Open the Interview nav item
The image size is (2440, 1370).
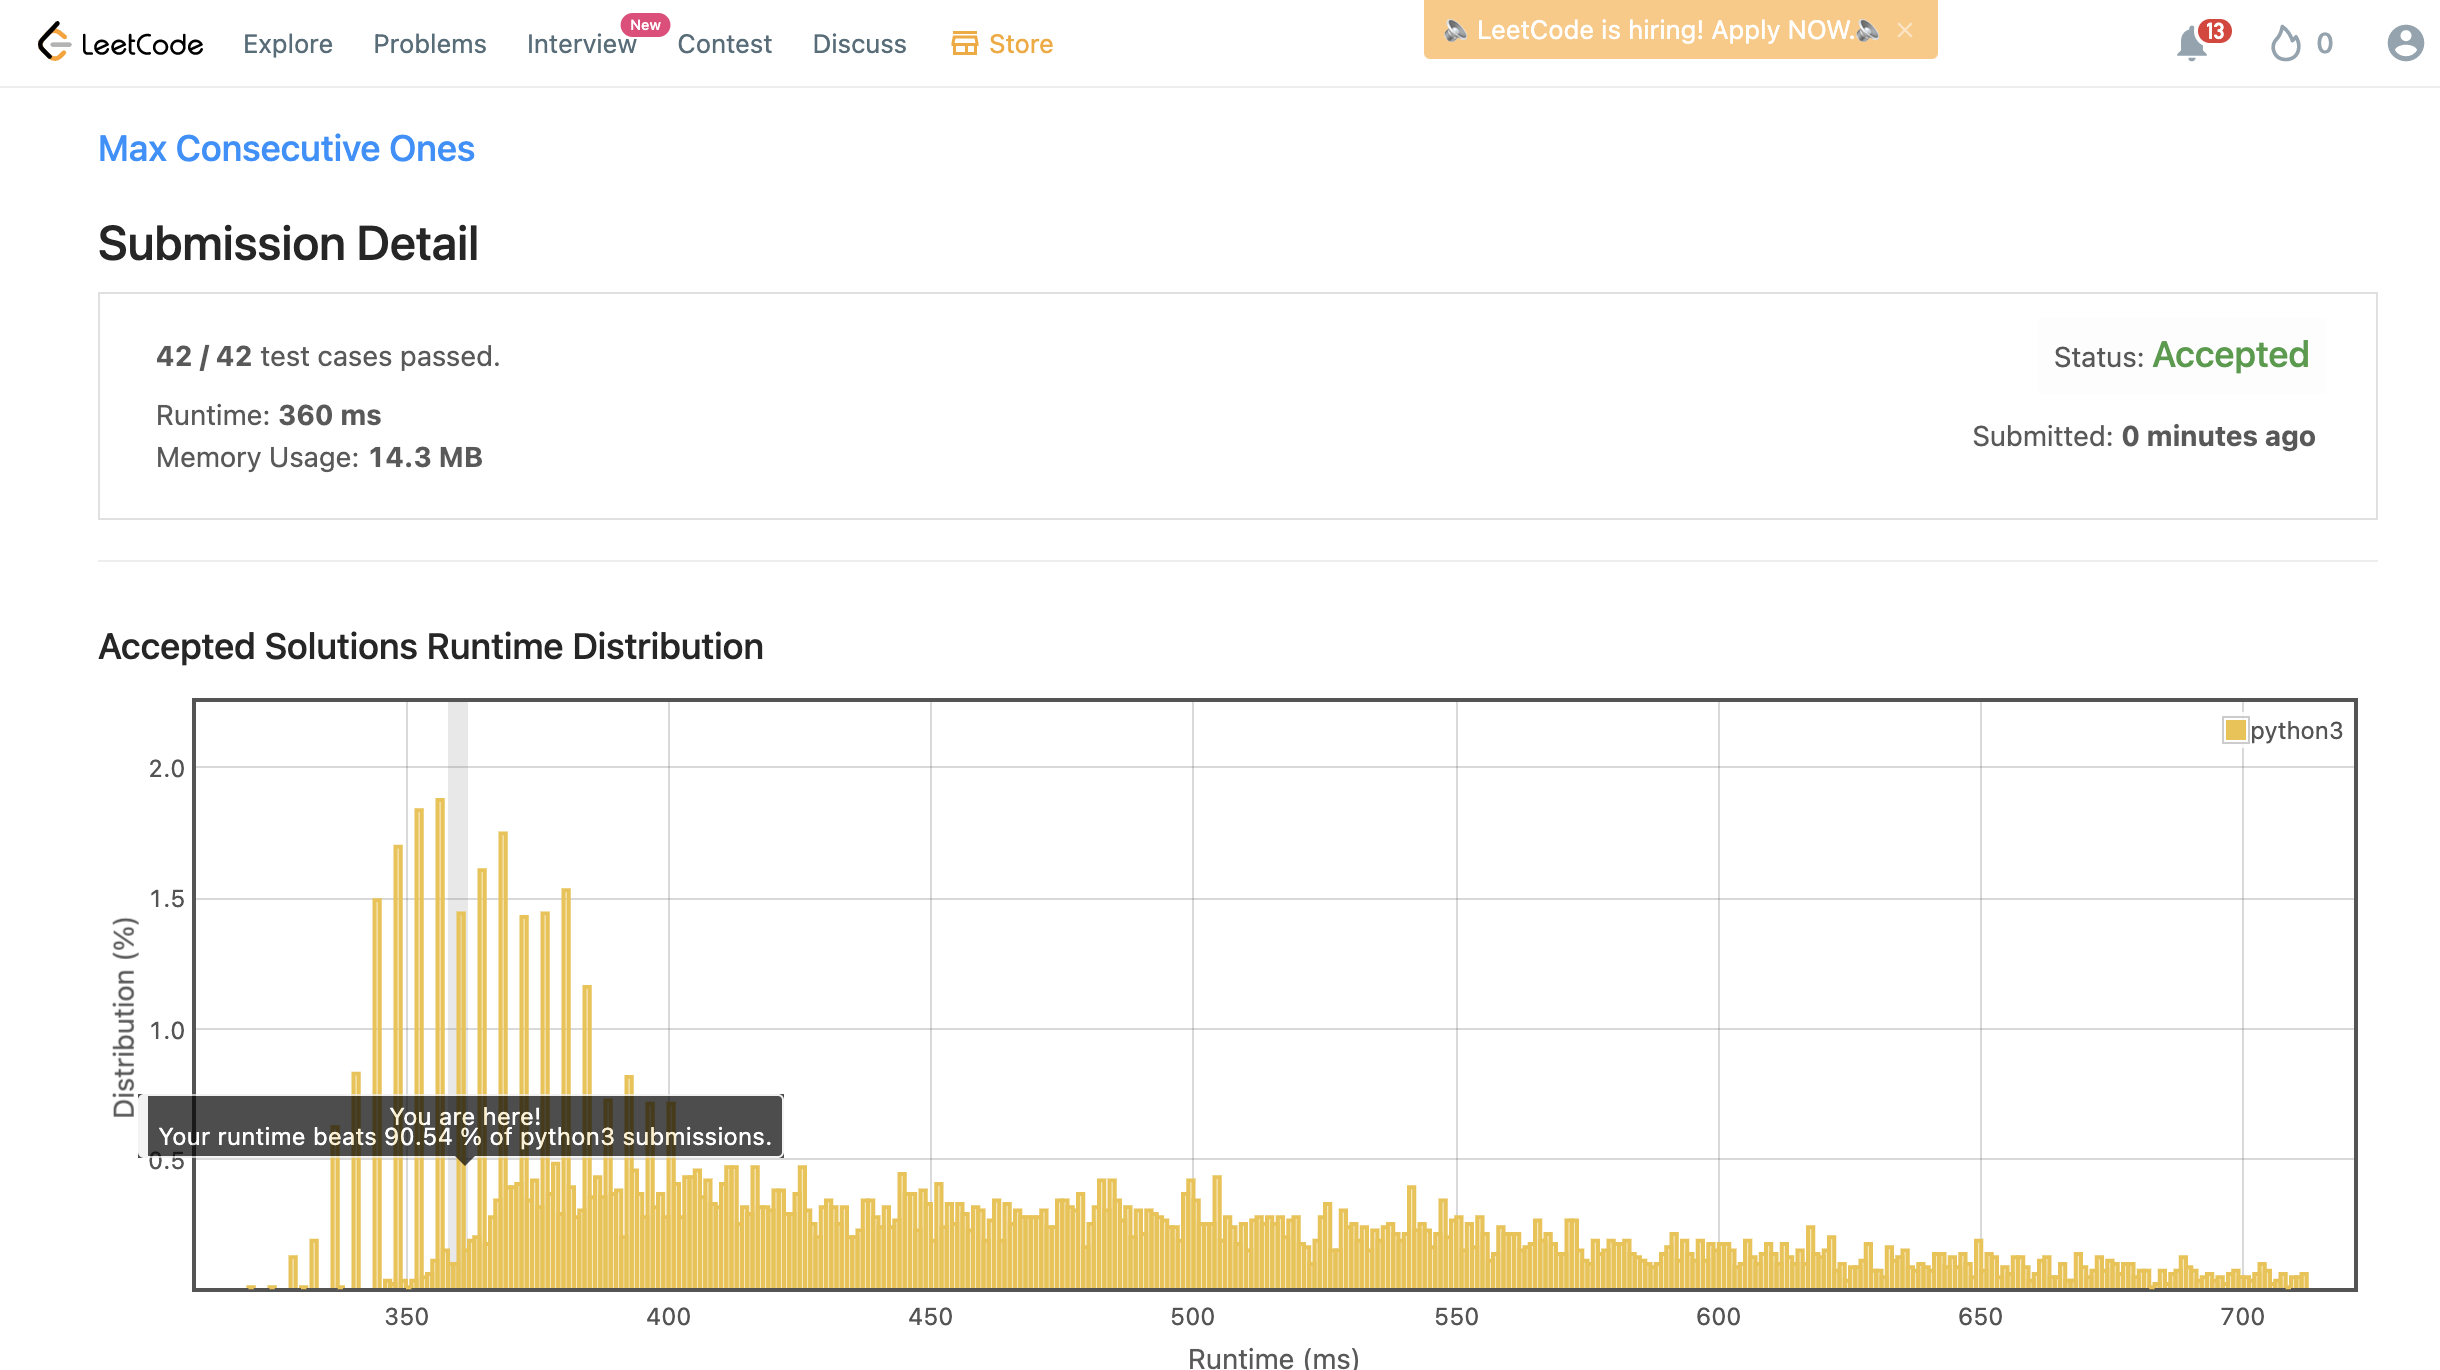point(581,44)
